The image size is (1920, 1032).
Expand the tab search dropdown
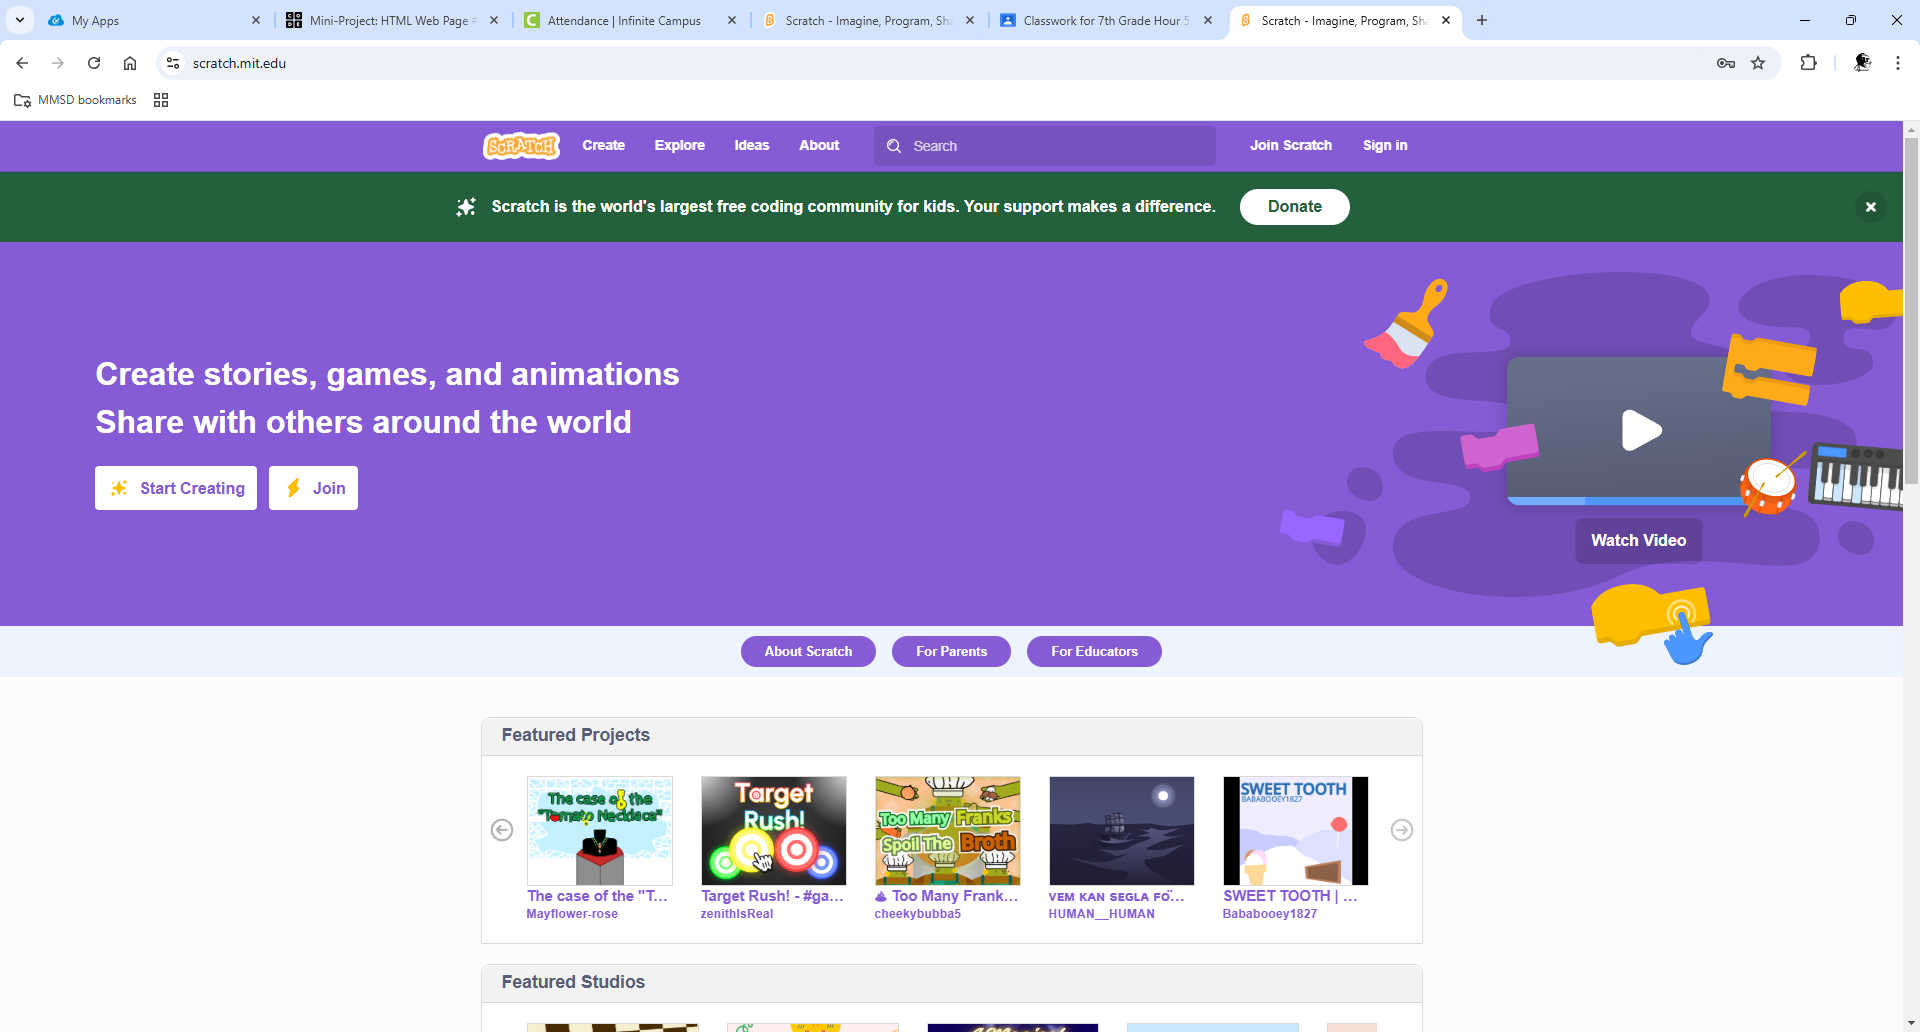coord(19,20)
